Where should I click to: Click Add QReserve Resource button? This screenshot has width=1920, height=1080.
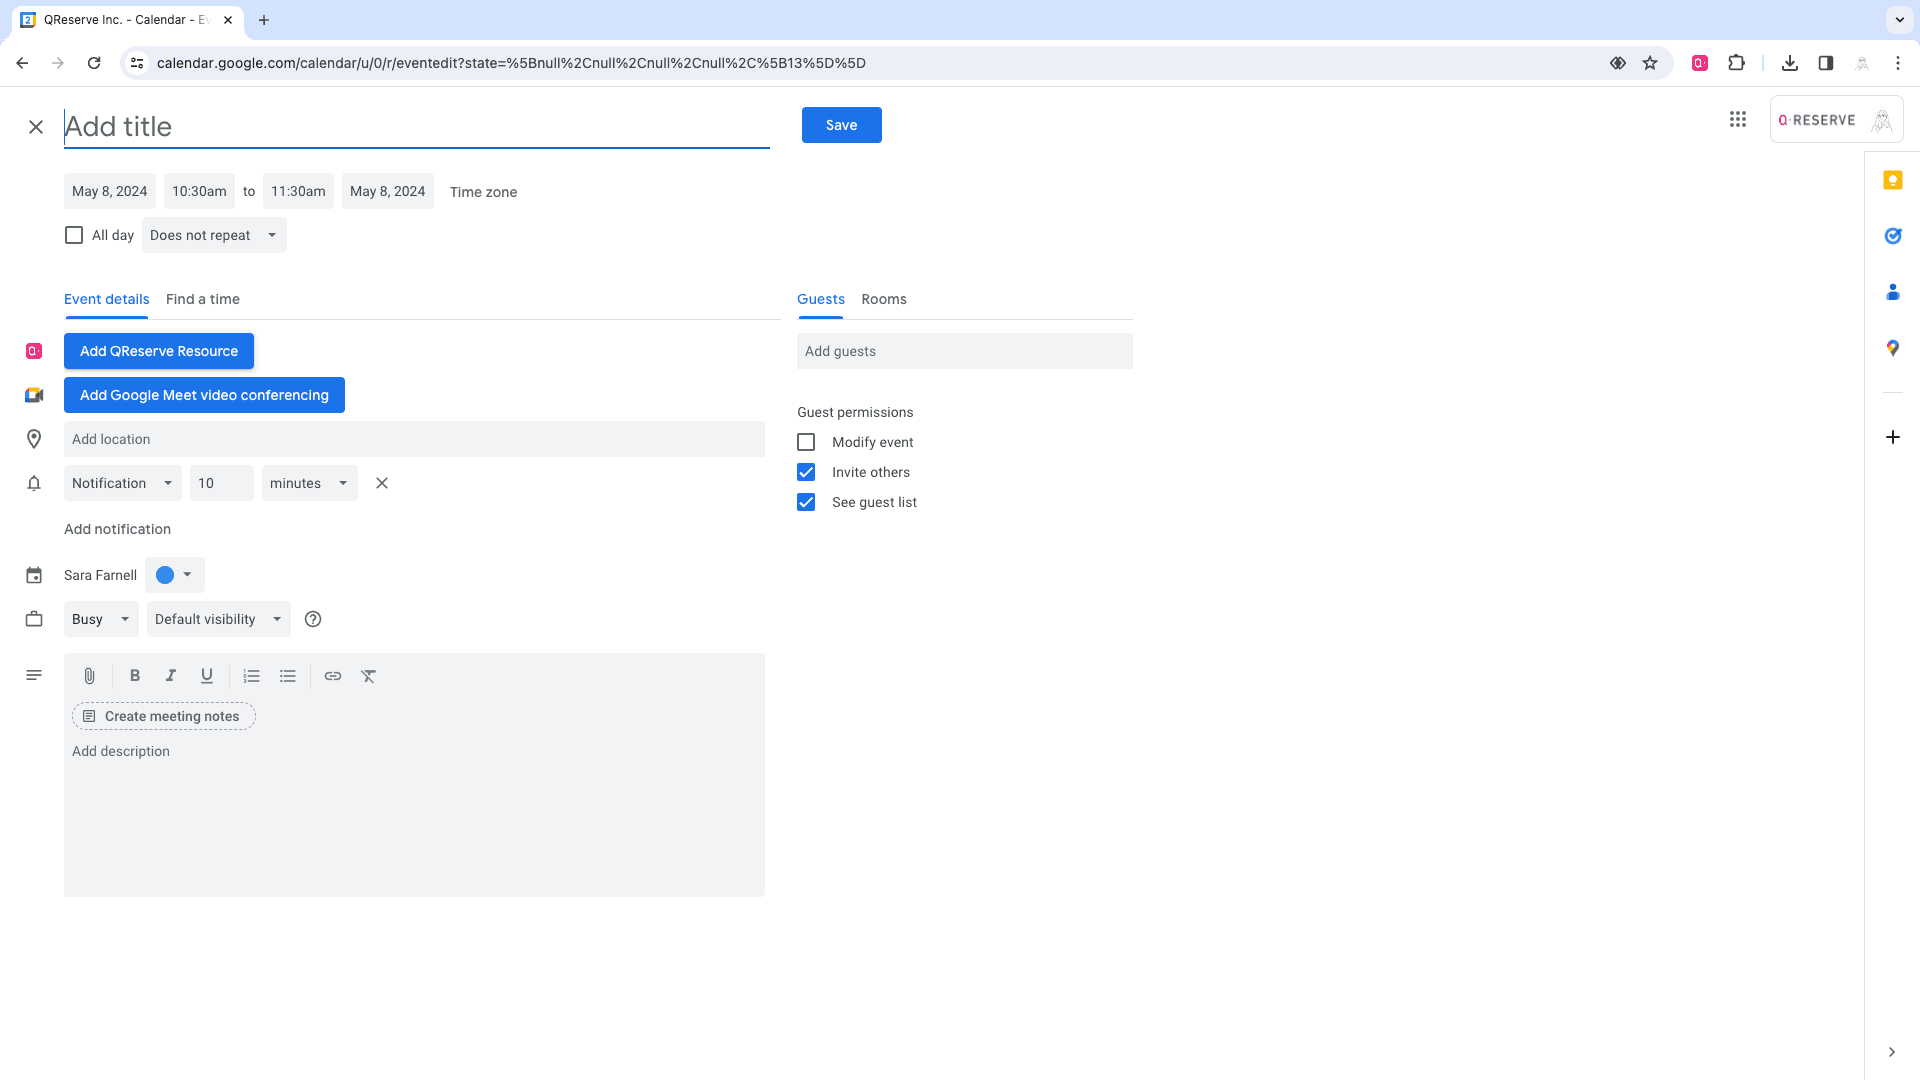tap(159, 351)
